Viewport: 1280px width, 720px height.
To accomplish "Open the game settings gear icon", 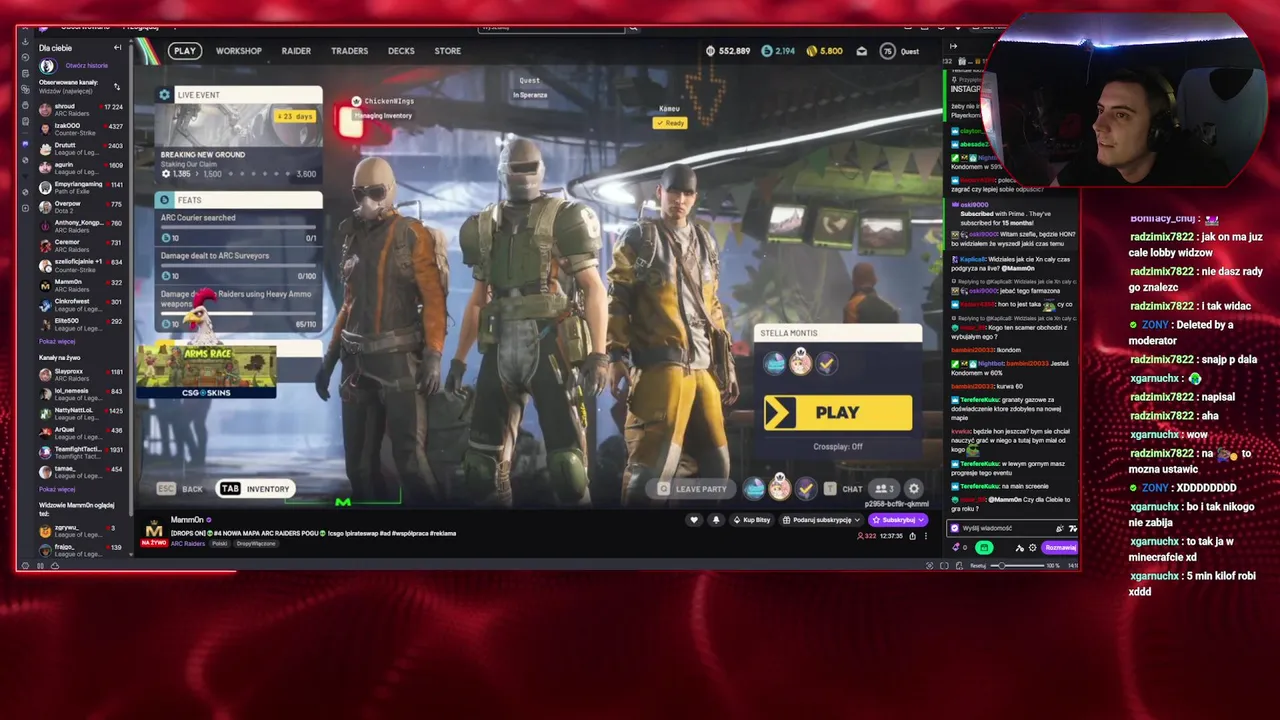I will coord(913,489).
